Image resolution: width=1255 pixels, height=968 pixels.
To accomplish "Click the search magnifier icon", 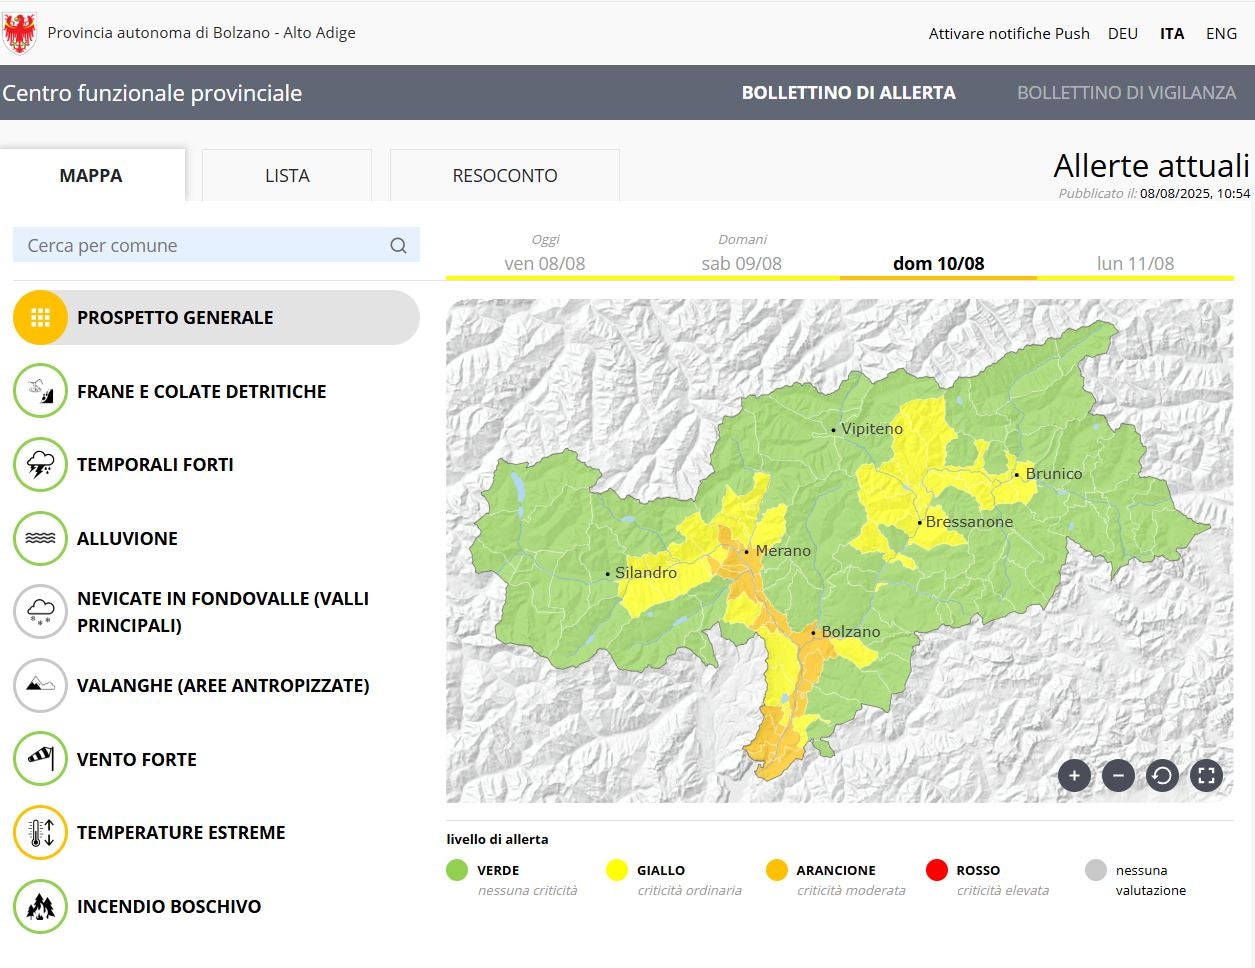I will click(398, 246).
